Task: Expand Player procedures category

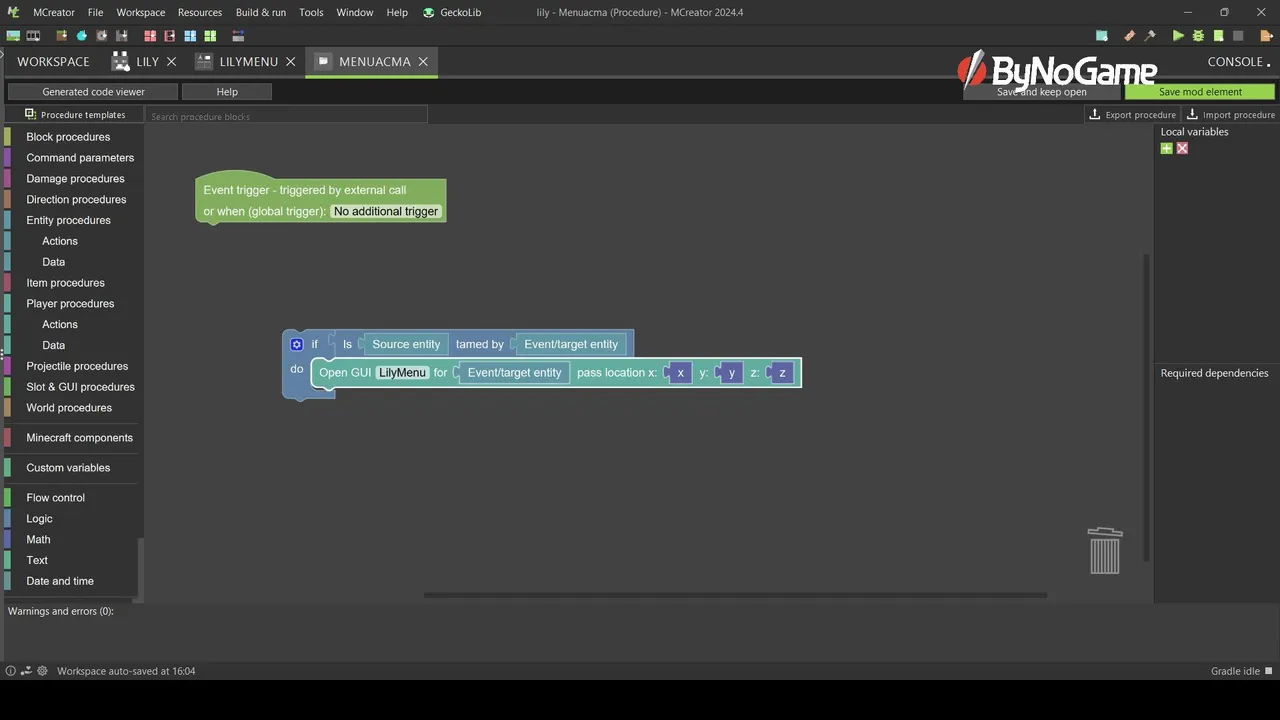Action: (x=70, y=304)
